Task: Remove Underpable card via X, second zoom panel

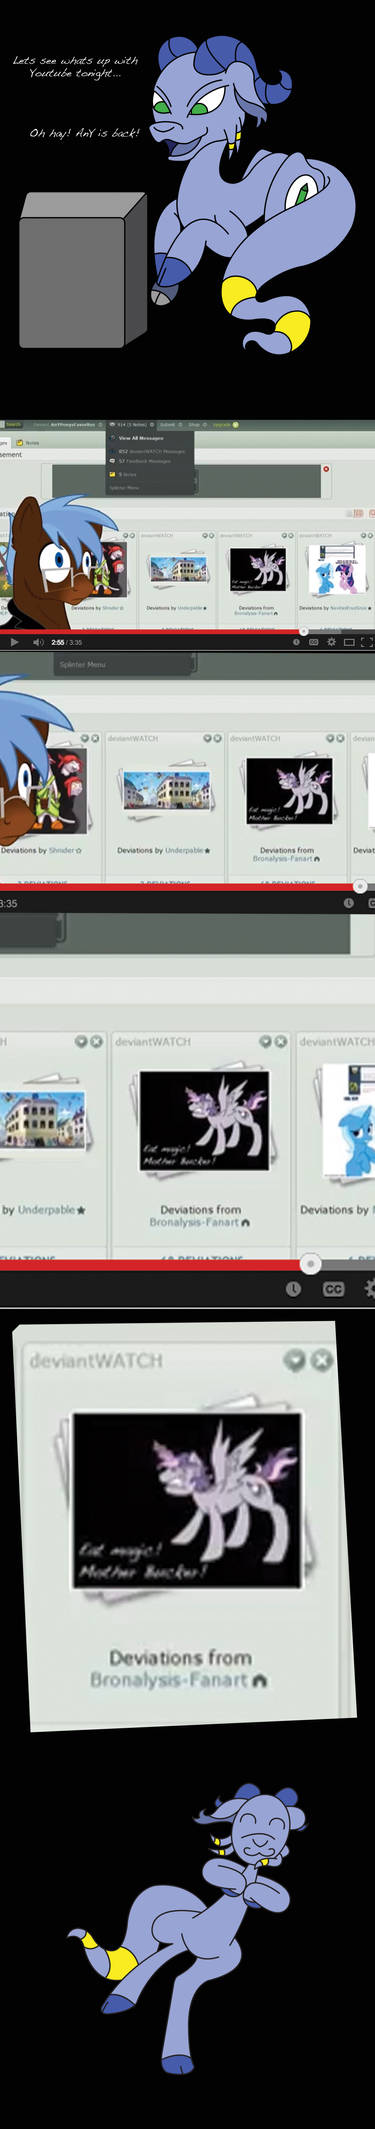Action: click(217, 738)
